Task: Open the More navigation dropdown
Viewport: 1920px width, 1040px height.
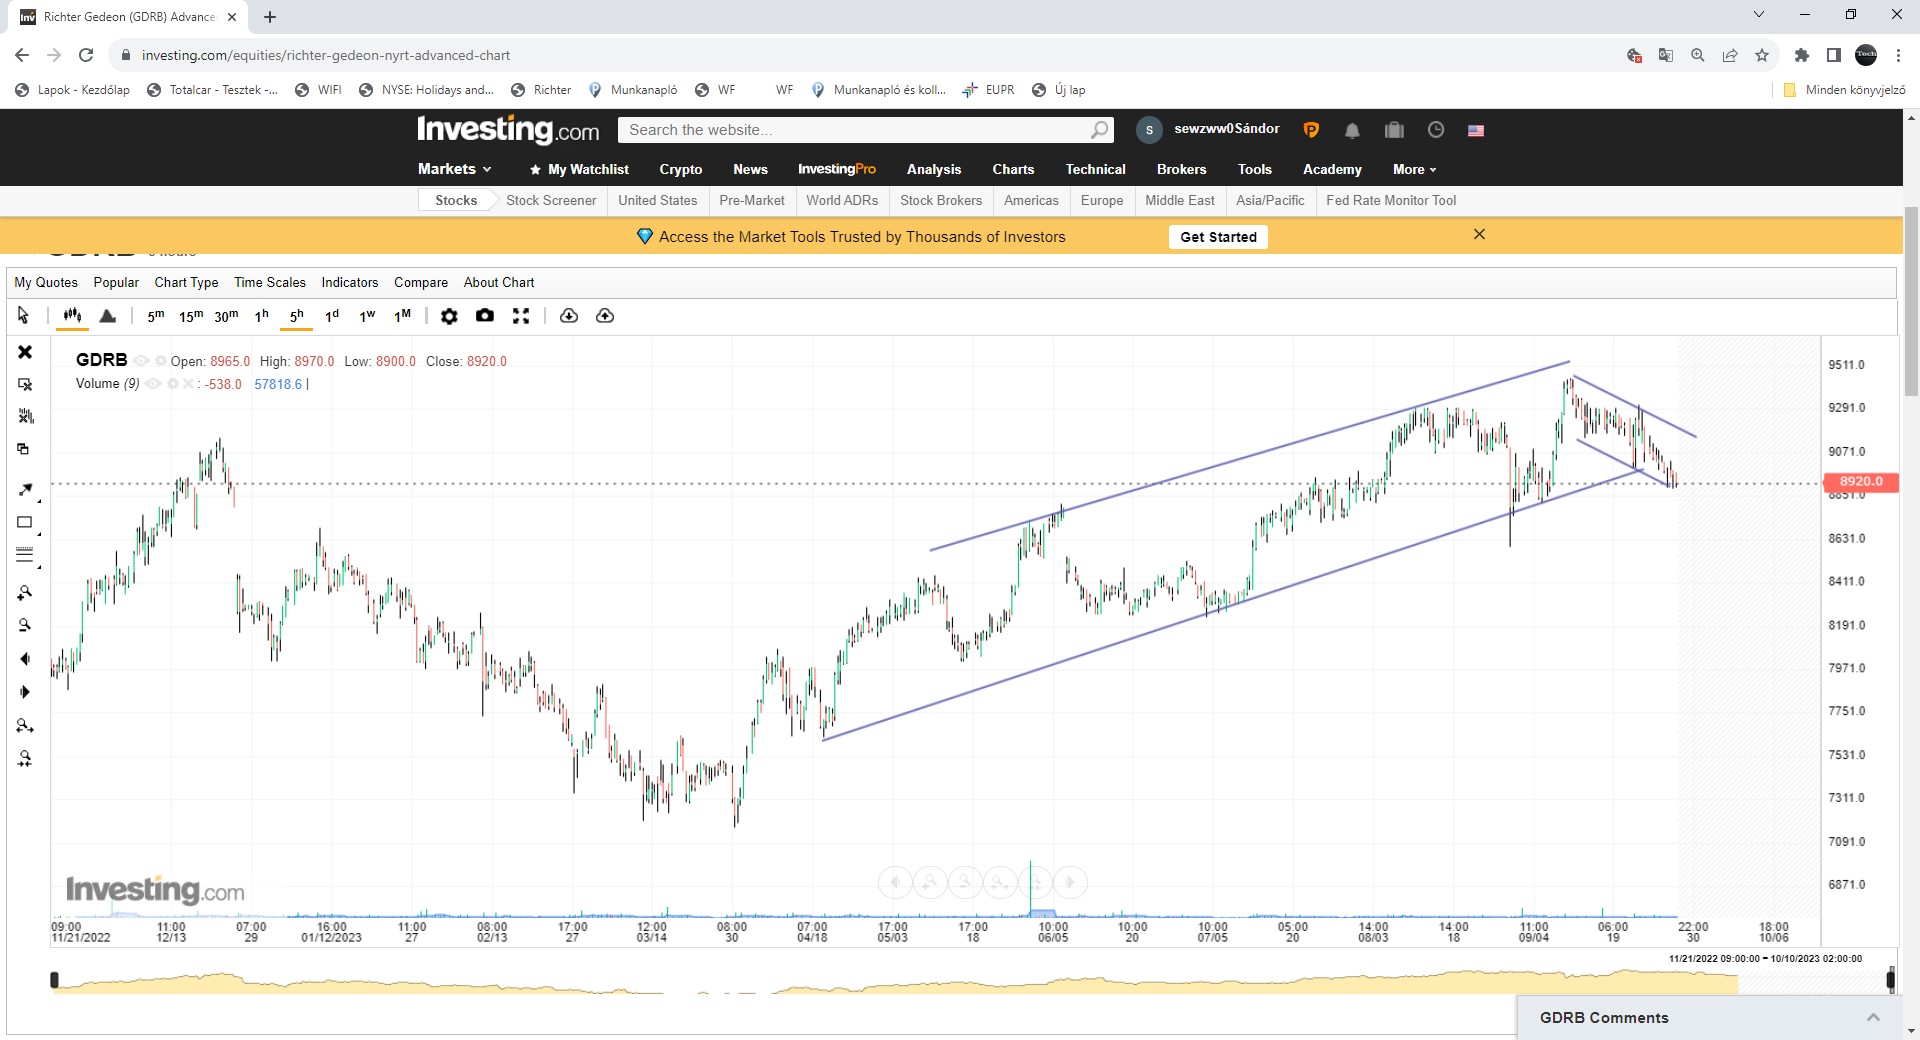Action: [1414, 169]
